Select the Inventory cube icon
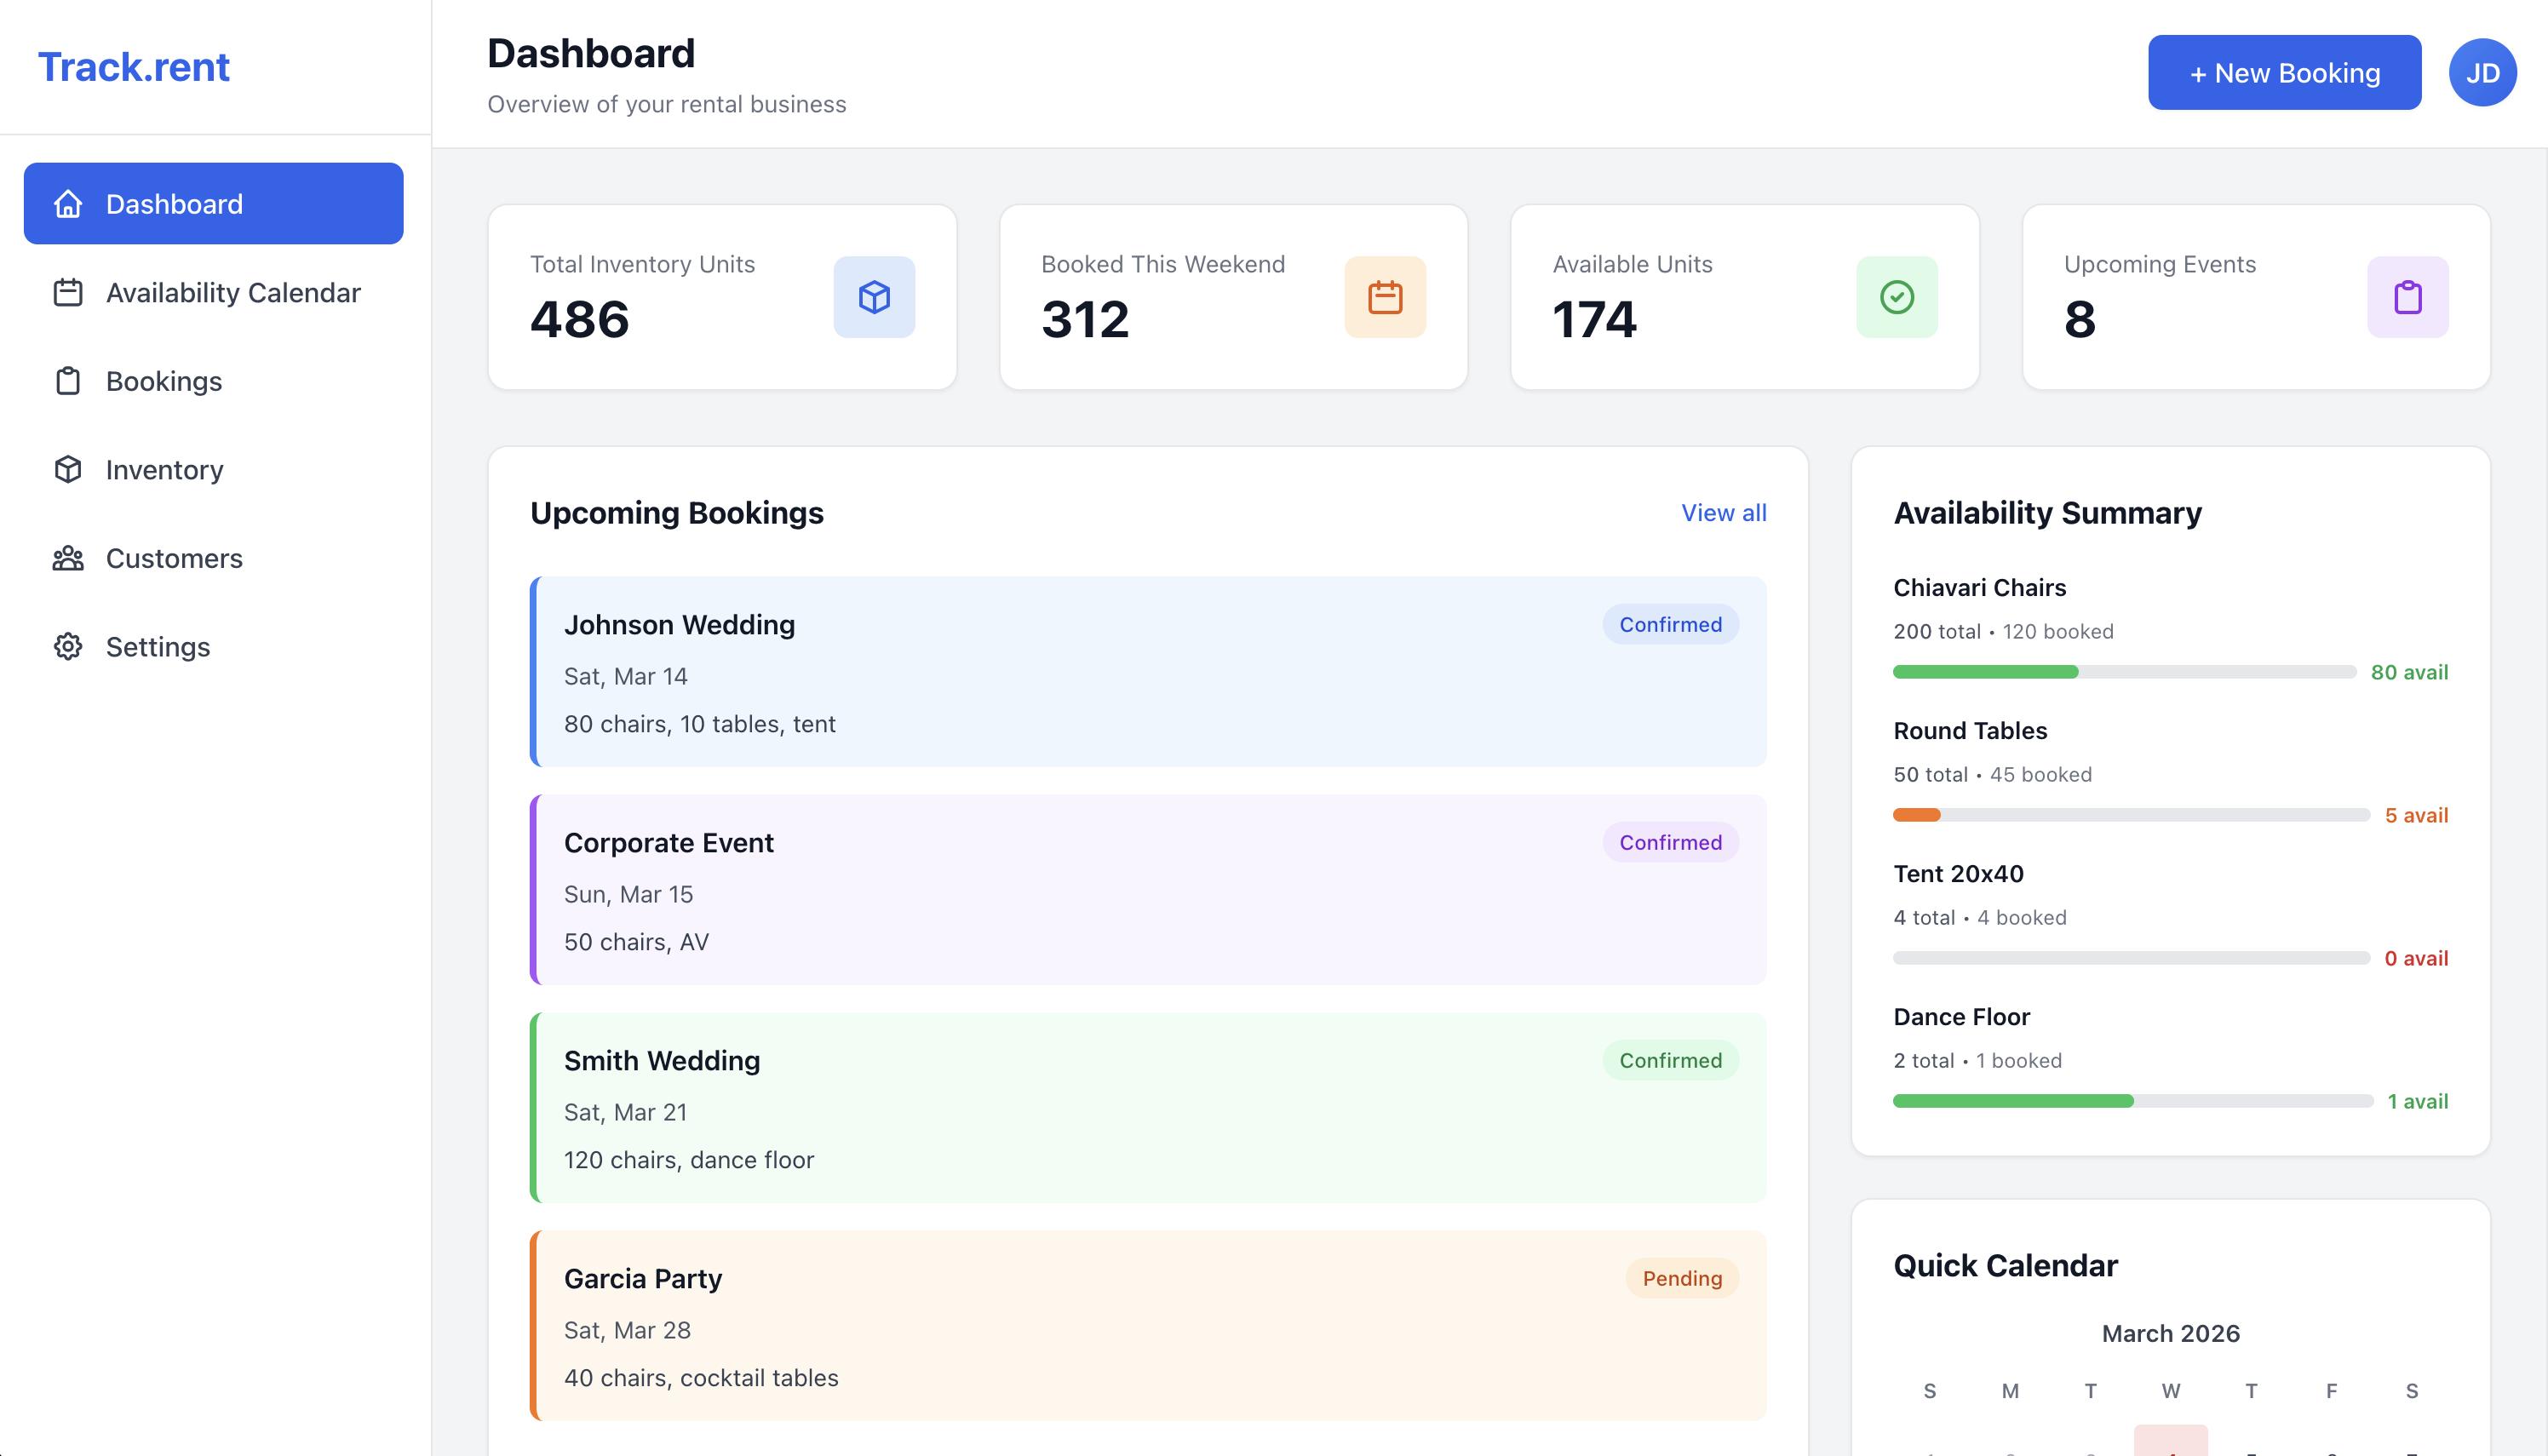 67,469
